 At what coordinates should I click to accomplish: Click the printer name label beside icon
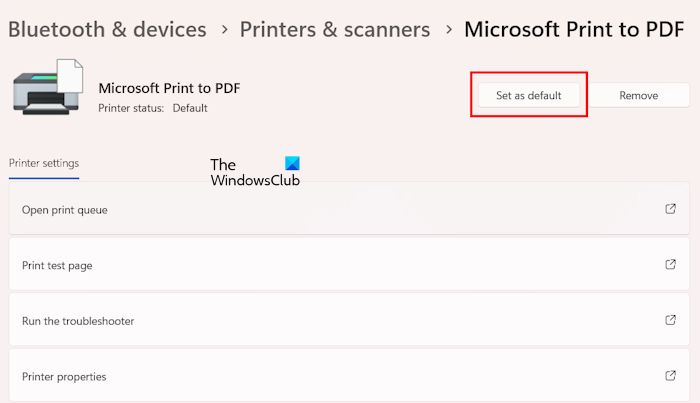(169, 88)
